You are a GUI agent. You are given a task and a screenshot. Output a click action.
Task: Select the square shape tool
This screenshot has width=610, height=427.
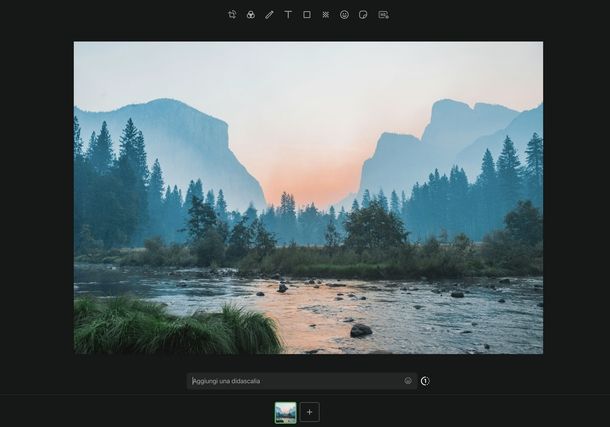[307, 15]
